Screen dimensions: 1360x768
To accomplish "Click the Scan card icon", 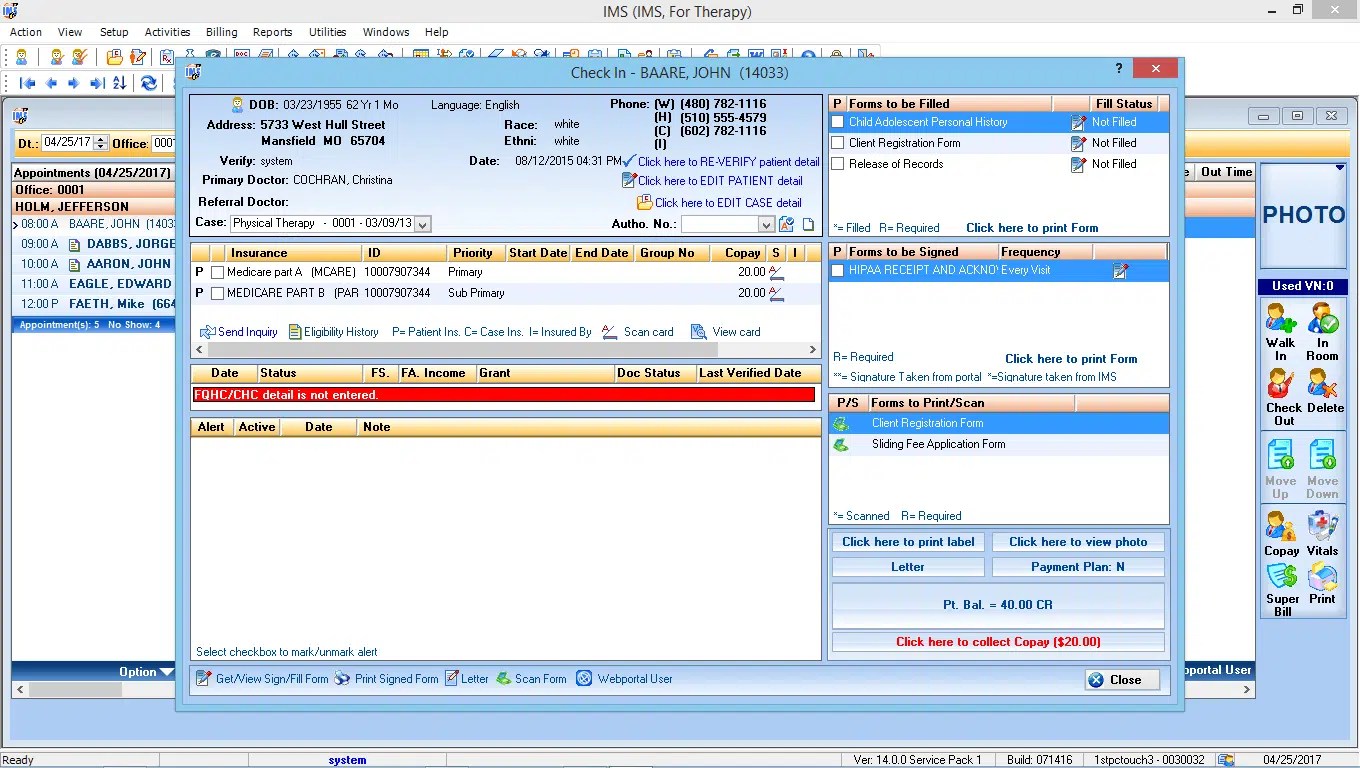I will pos(640,331).
